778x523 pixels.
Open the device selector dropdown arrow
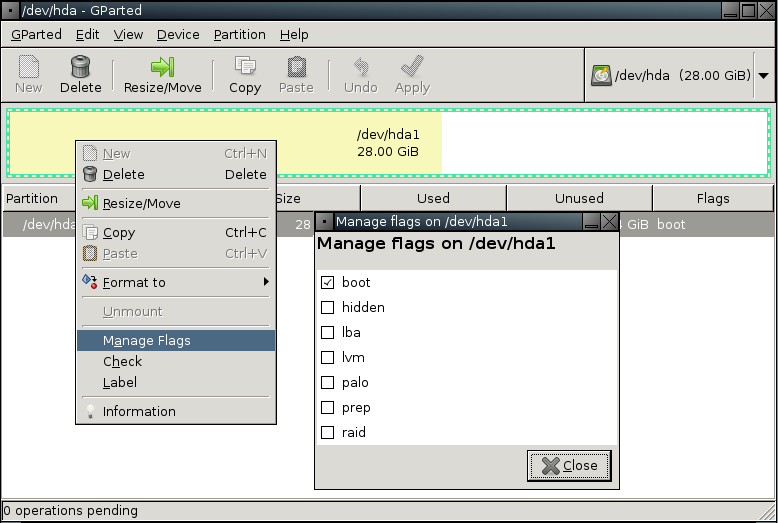764,76
